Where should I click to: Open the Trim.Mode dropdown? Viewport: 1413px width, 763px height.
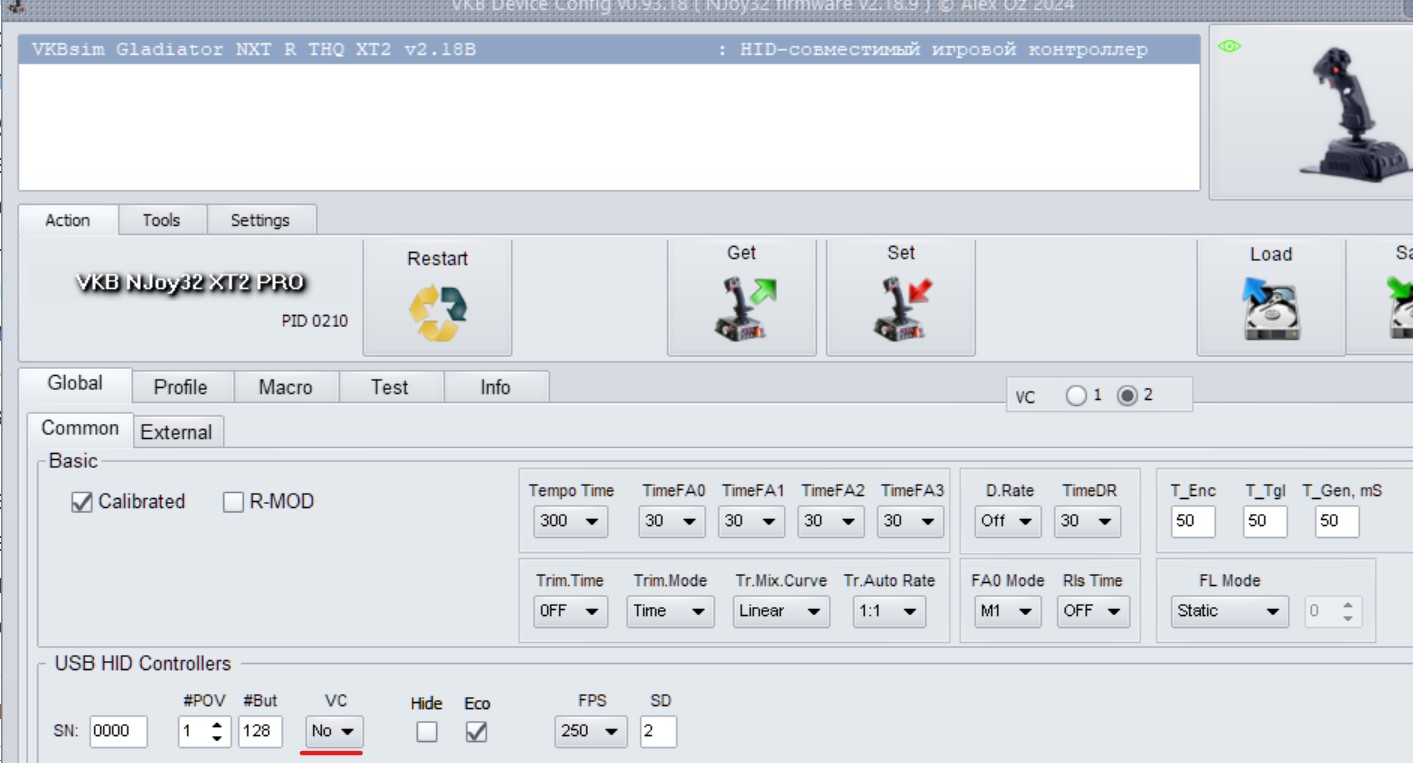tap(670, 611)
